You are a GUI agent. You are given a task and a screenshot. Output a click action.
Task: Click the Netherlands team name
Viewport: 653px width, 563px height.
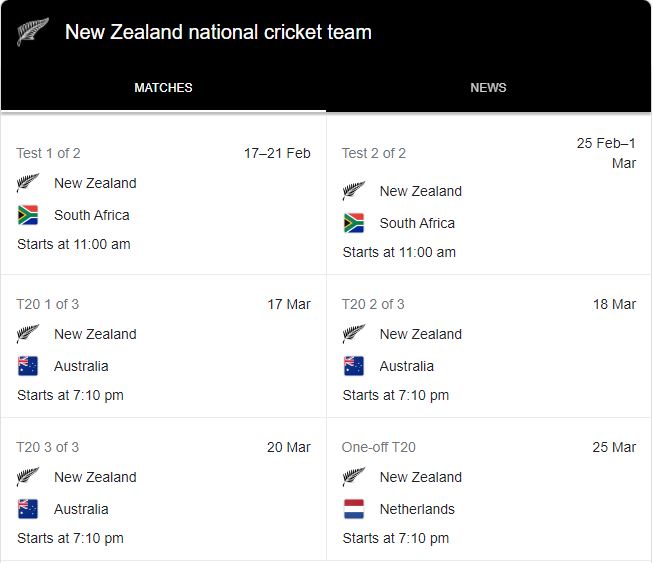tap(417, 509)
